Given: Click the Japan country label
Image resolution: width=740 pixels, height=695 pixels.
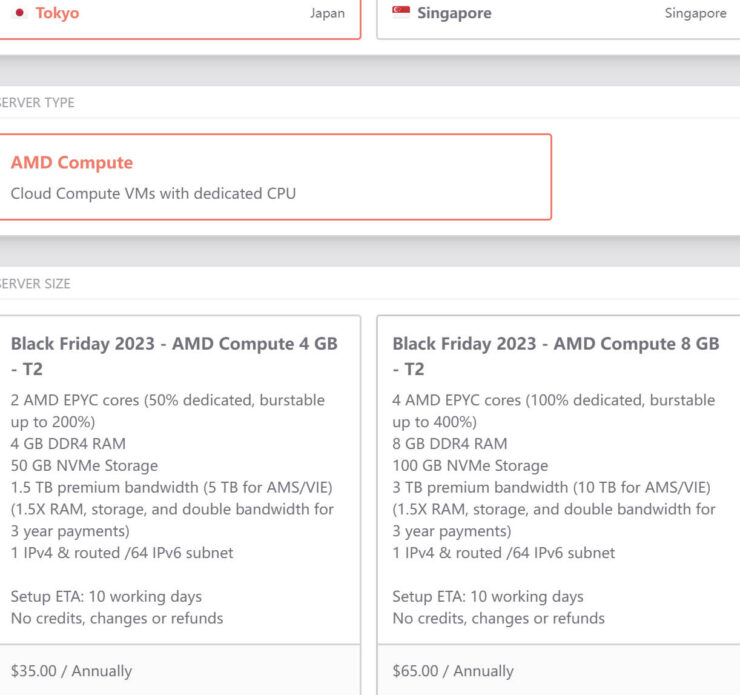Looking at the screenshot, I should [x=327, y=13].
